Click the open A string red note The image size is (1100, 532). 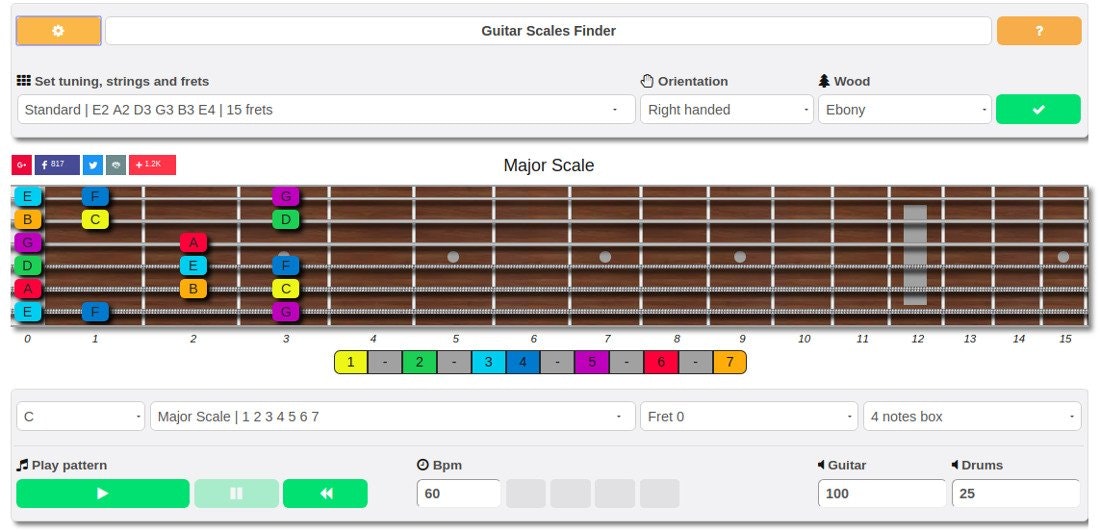(27, 288)
